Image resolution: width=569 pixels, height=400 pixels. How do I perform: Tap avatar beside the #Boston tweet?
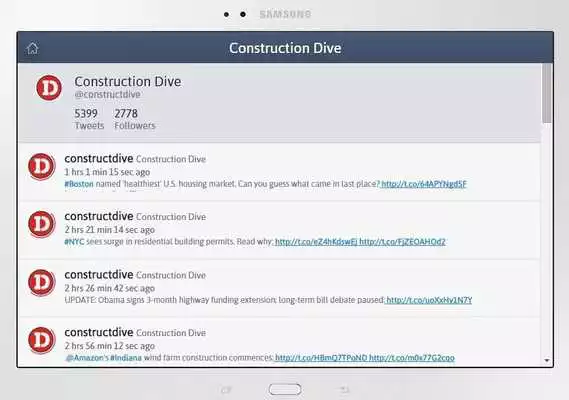[x=42, y=167]
